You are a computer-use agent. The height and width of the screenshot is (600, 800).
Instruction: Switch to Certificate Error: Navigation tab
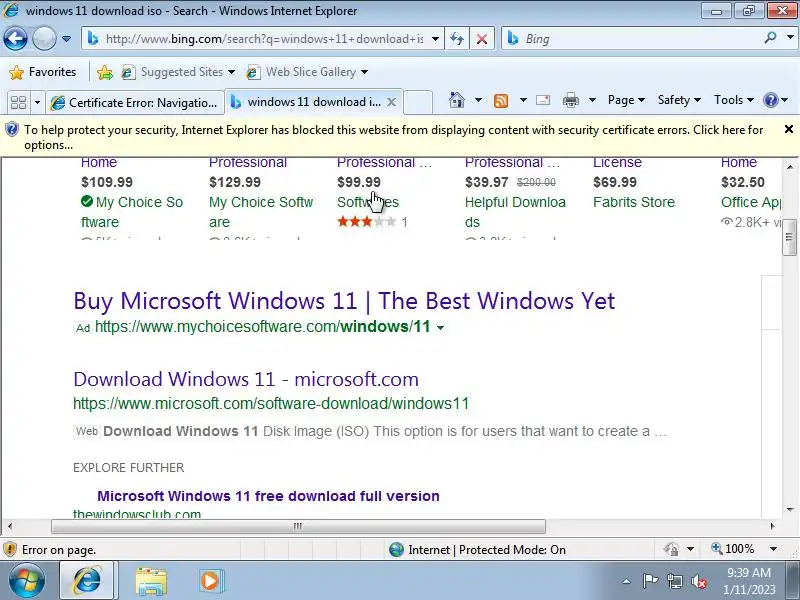(x=135, y=103)
